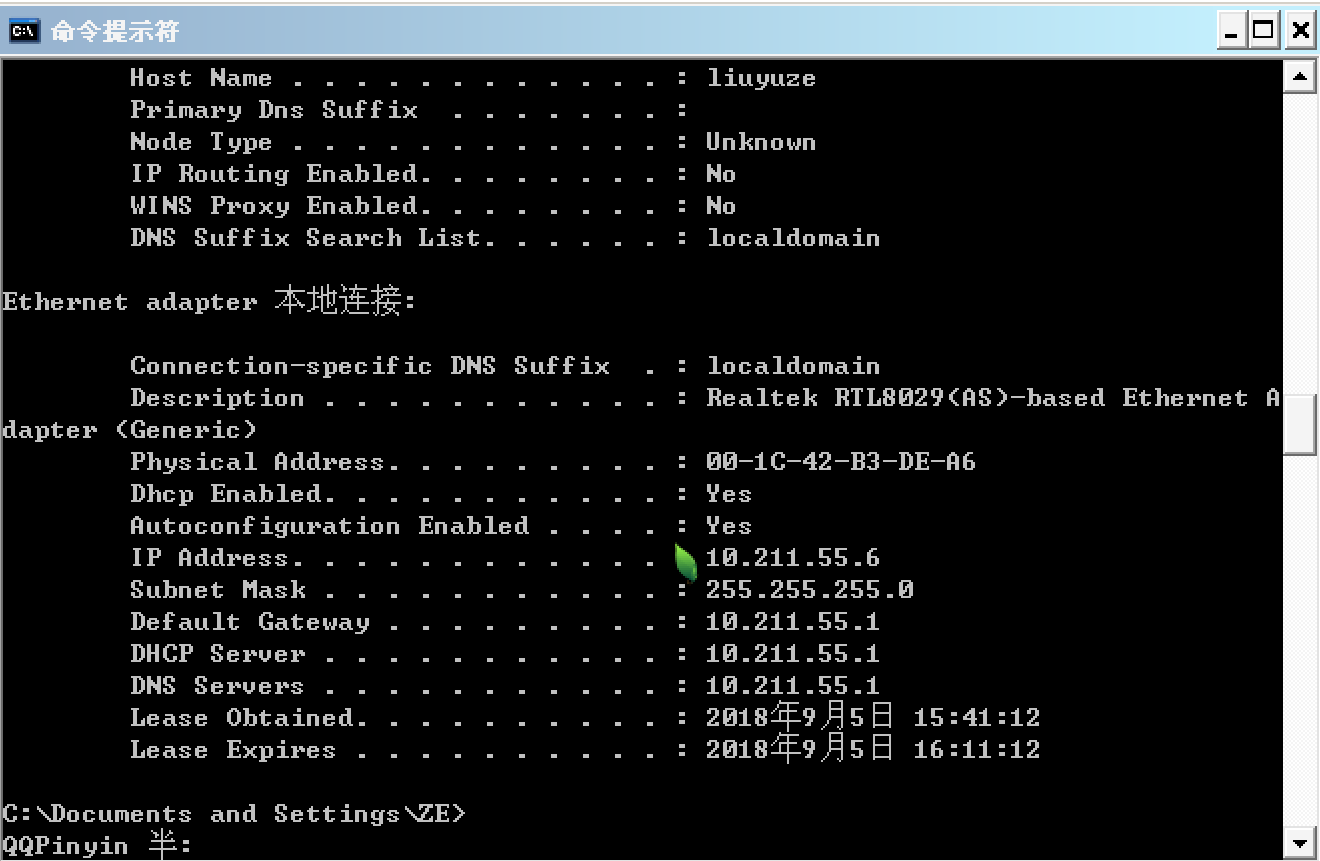Image resolution: width=1320 pixels, height=861 pixels.
Task: Click the QQPinyin 半: status line
Action: pos(96,846)
